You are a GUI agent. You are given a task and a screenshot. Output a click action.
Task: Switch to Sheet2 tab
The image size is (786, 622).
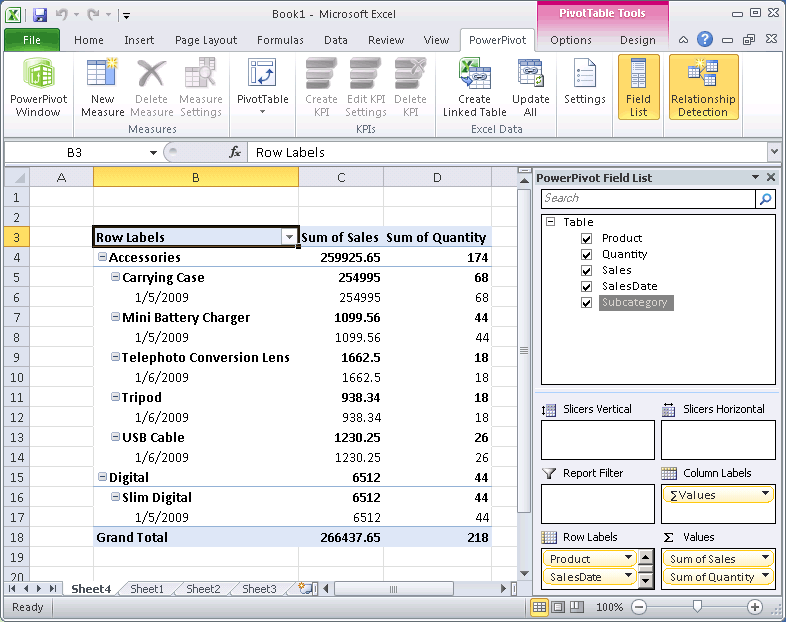pyautogui.click(x=203, y=589)
